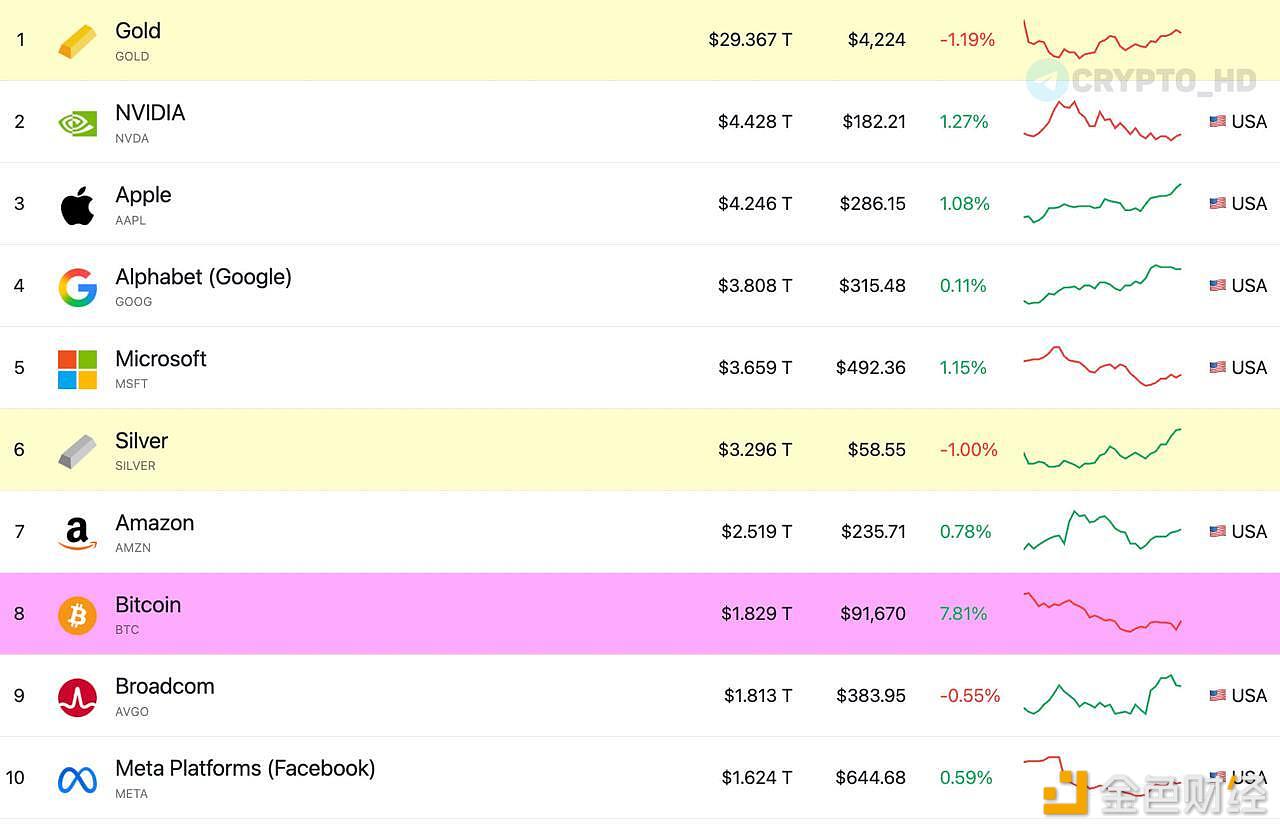Click the Google G logo
The width and height of the screenshot is (1280, 828).
pyautogui.click(x=77, y=287)
